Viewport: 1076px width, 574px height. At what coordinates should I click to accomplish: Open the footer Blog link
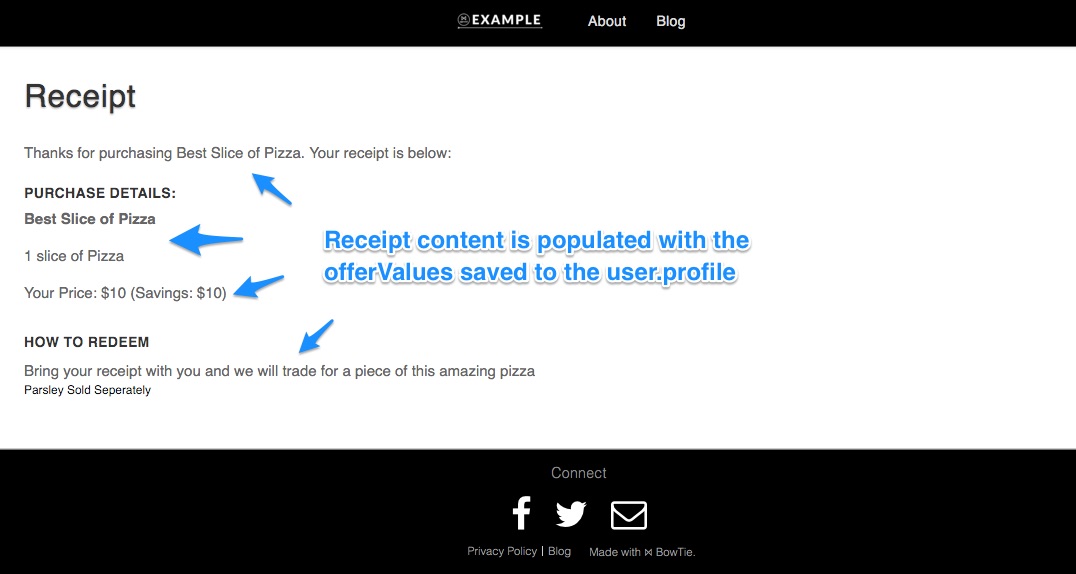click(559, 551)
